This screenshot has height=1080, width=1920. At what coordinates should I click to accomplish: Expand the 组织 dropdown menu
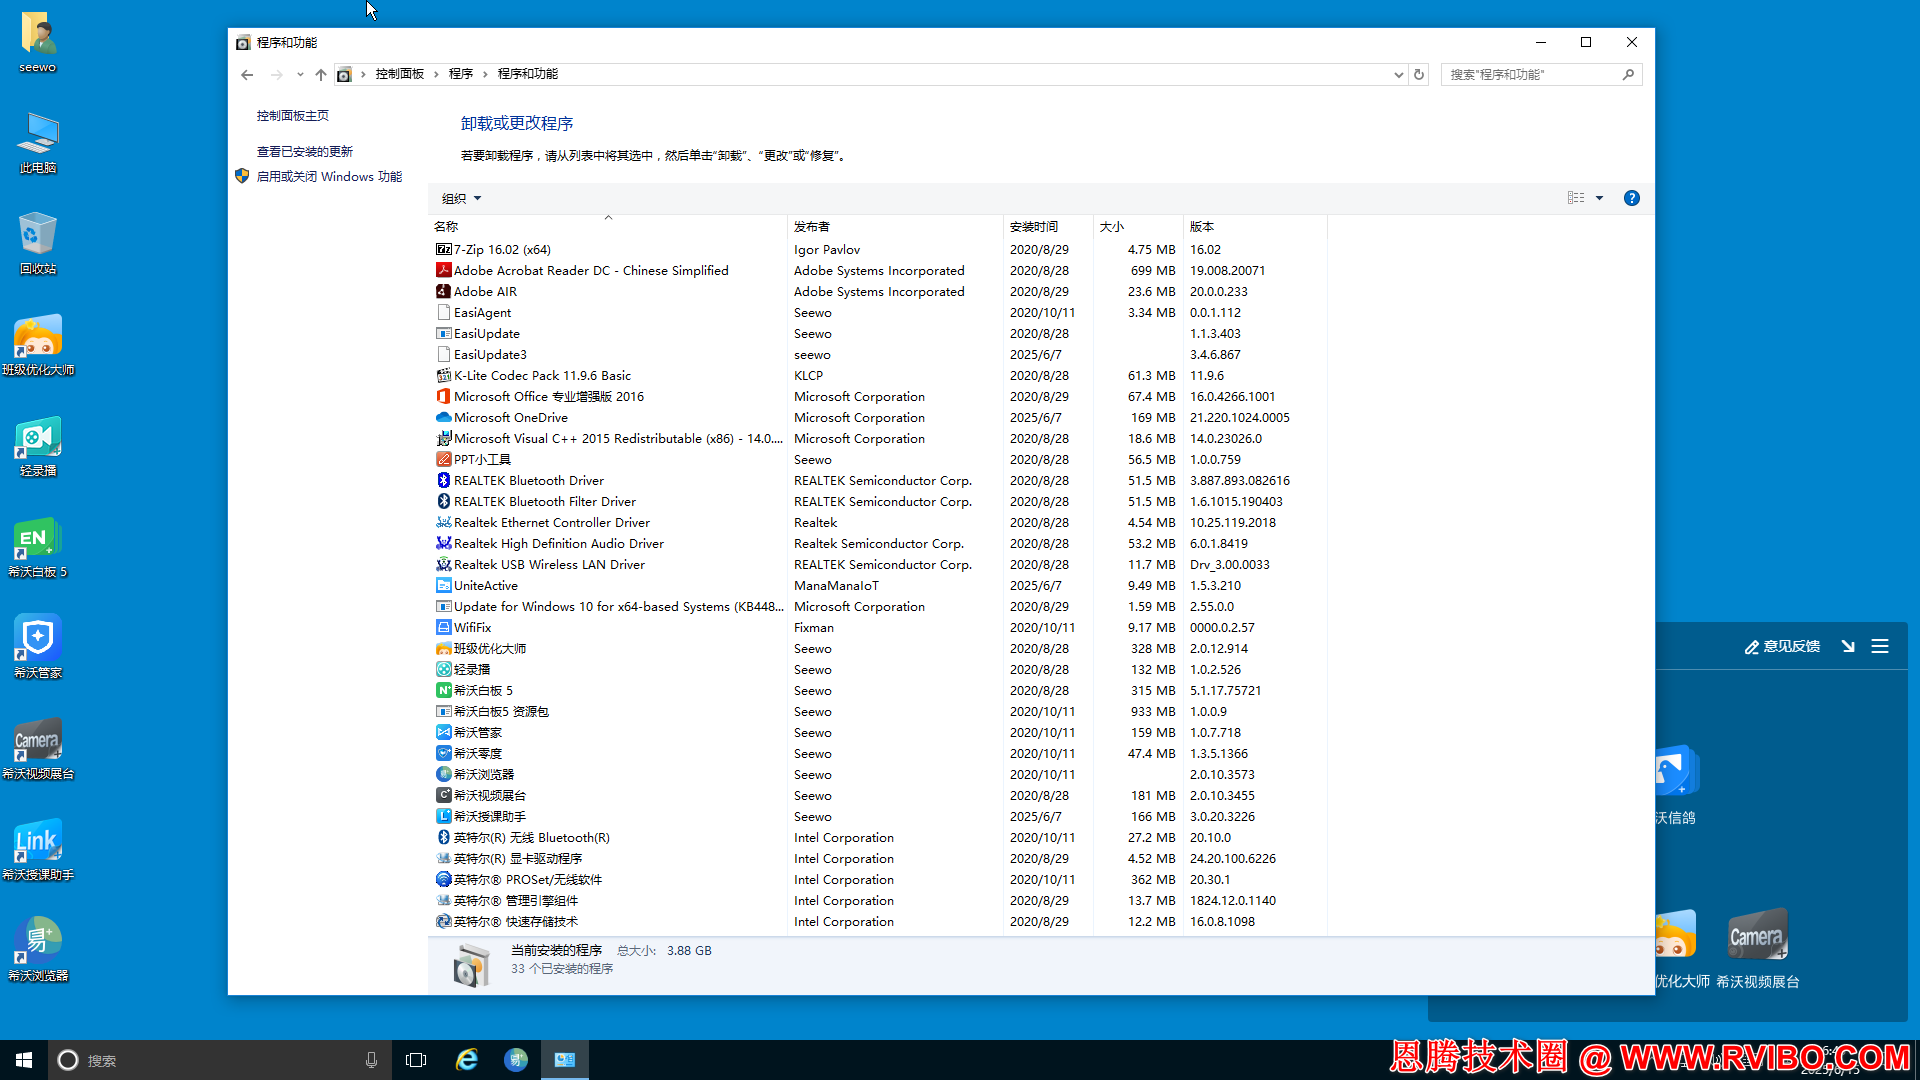[462, 198]
